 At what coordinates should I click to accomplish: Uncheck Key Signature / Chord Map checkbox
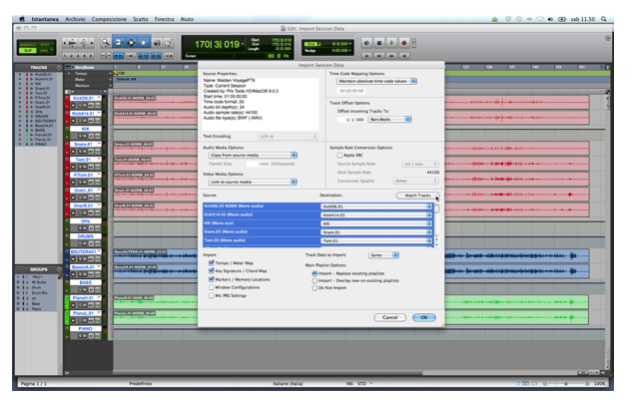click(211, 271)
